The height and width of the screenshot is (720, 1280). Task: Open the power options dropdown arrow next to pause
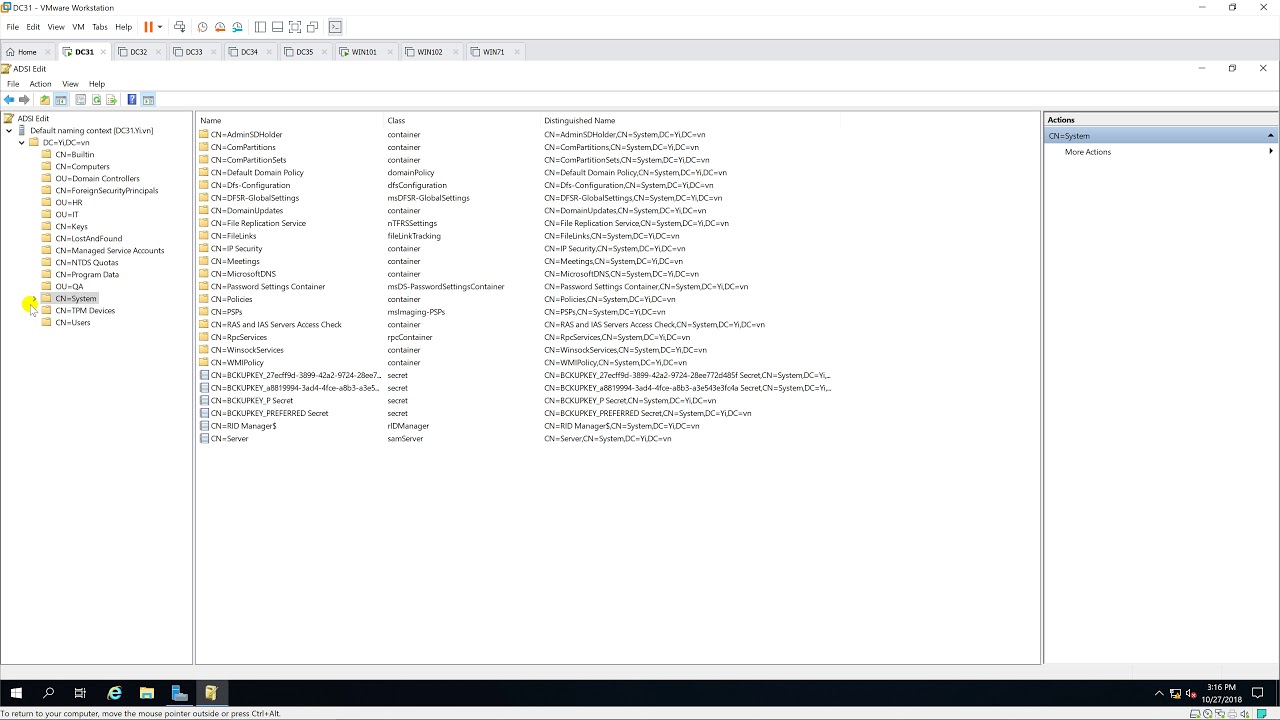tap(160, 27)
